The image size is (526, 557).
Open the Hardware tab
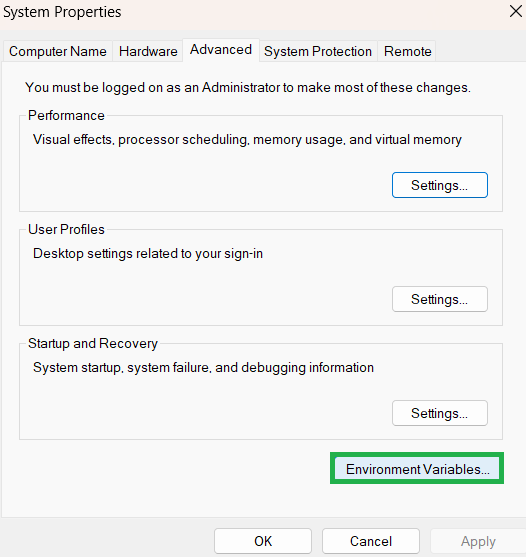pyautogui.click(x=148, y=52)
